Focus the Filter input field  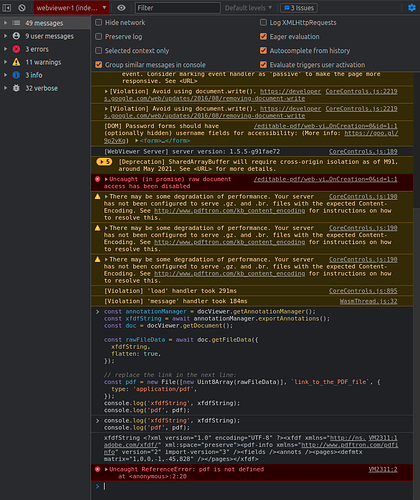point(178,8)
